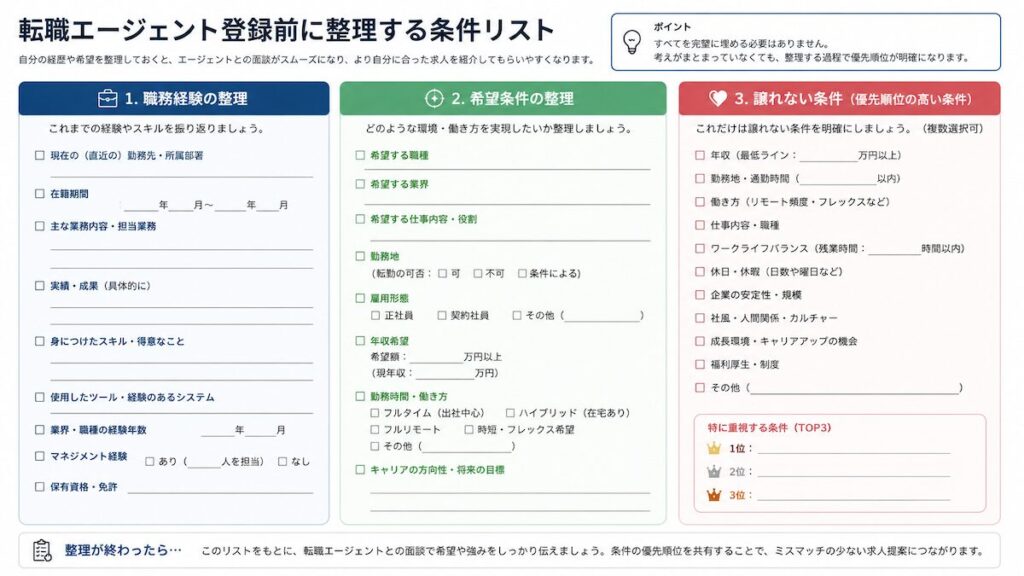Click 残業時間 時間以内 blank
This screenshot has height=576, width=1024.
894,249
